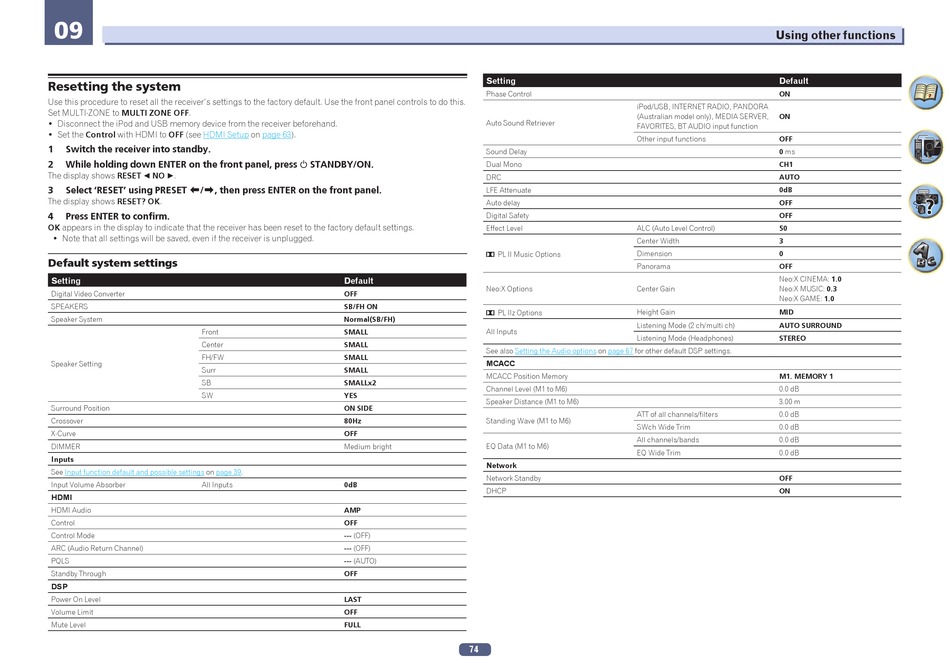Open the receiver connections icon
The width and height of the screenshot is (950, 672).
pos(926,147)
